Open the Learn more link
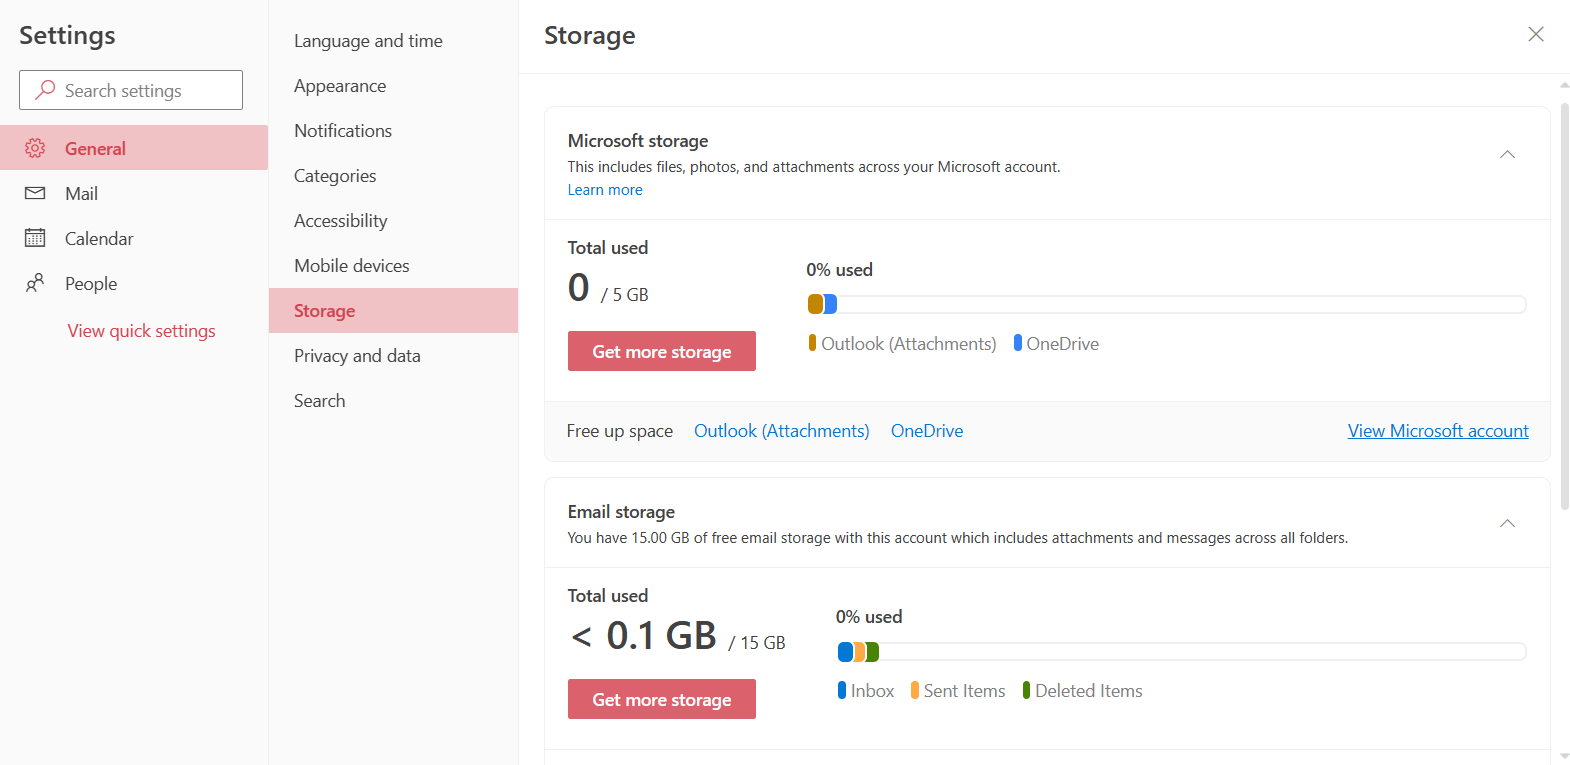This screenshot has width=1570, height=765. (x=605, y=190)
